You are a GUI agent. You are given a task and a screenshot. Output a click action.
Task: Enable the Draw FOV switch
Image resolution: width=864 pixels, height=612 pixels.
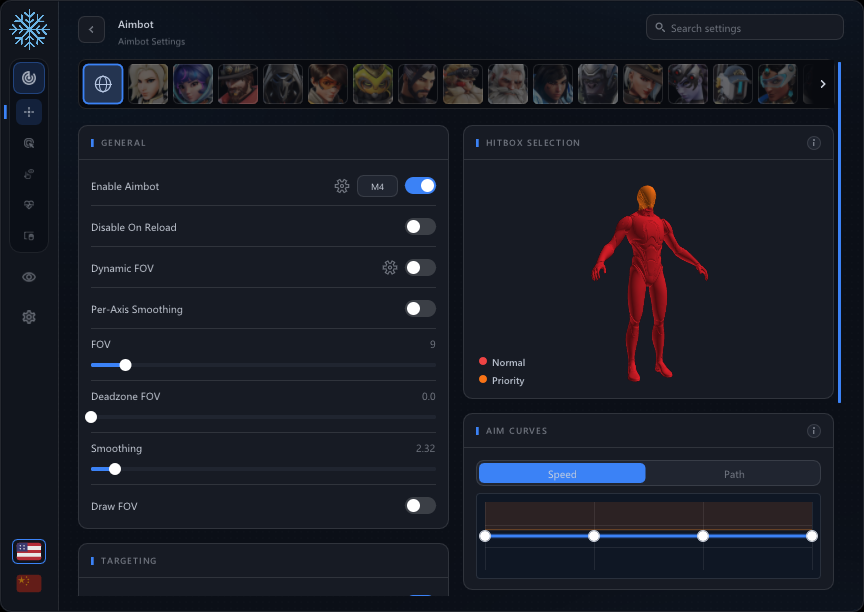click(420, 506)
